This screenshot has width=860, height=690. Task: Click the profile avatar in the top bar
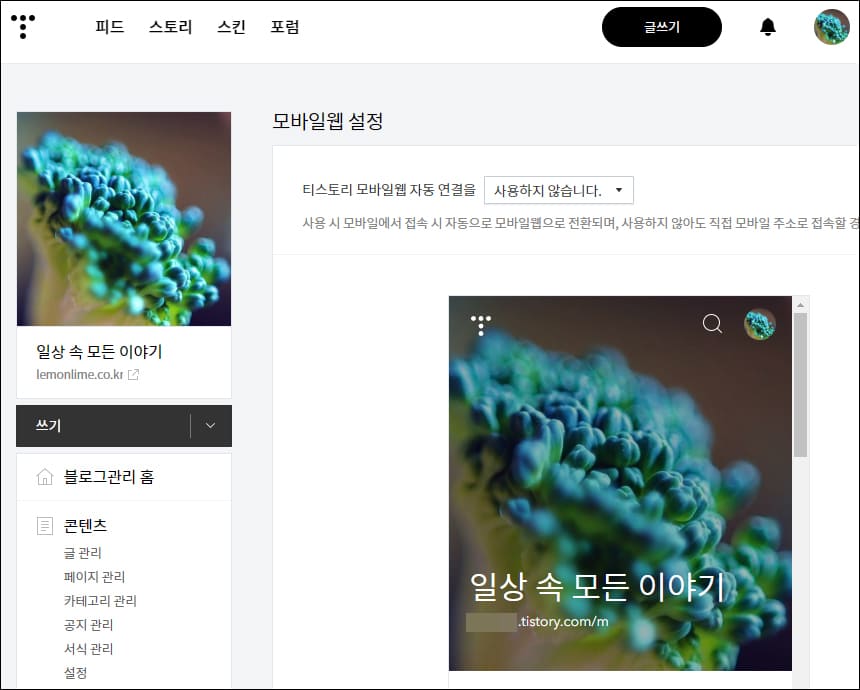(830, 27)
